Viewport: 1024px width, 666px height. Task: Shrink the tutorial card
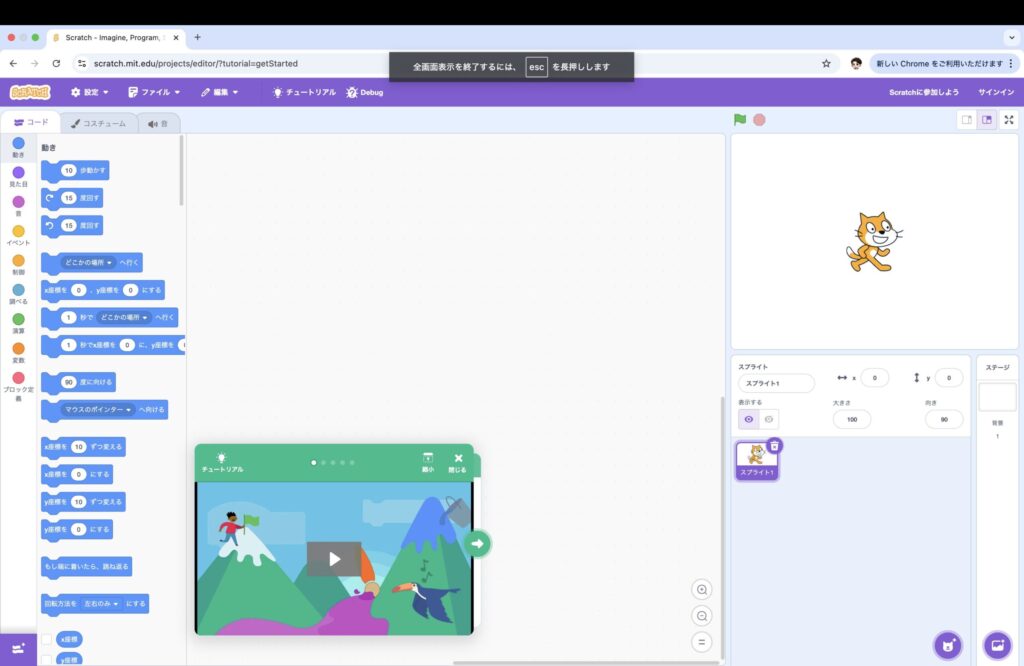point(428,462)
